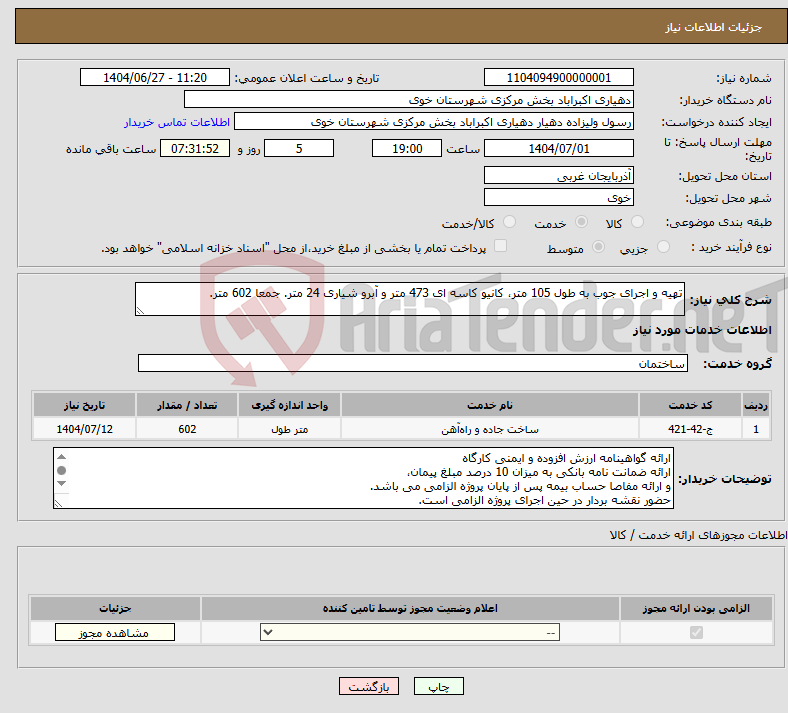
Task: Click the response deadline date 1404/07/01 field
Action: 558,148
